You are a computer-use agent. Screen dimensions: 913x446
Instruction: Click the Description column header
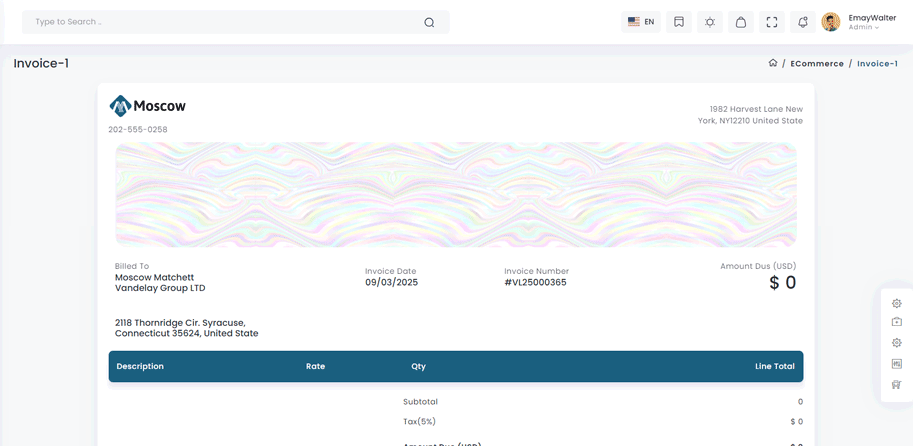140,366
